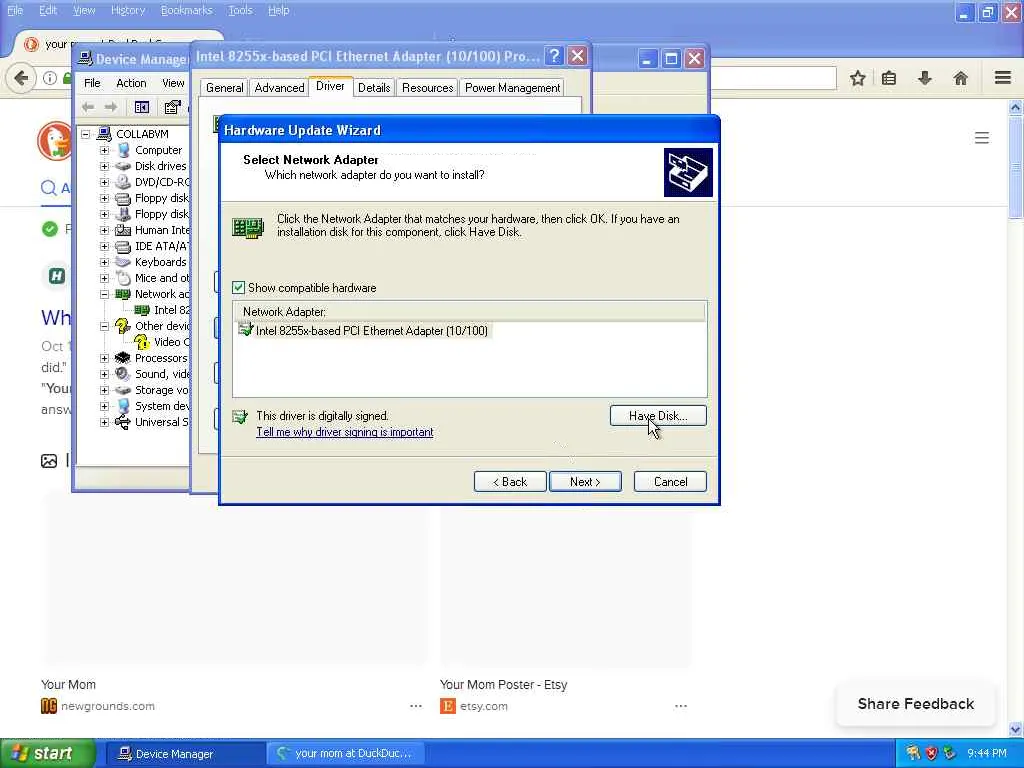
Task: Expand the Human Interface Devices node
Action: point(104,230)
